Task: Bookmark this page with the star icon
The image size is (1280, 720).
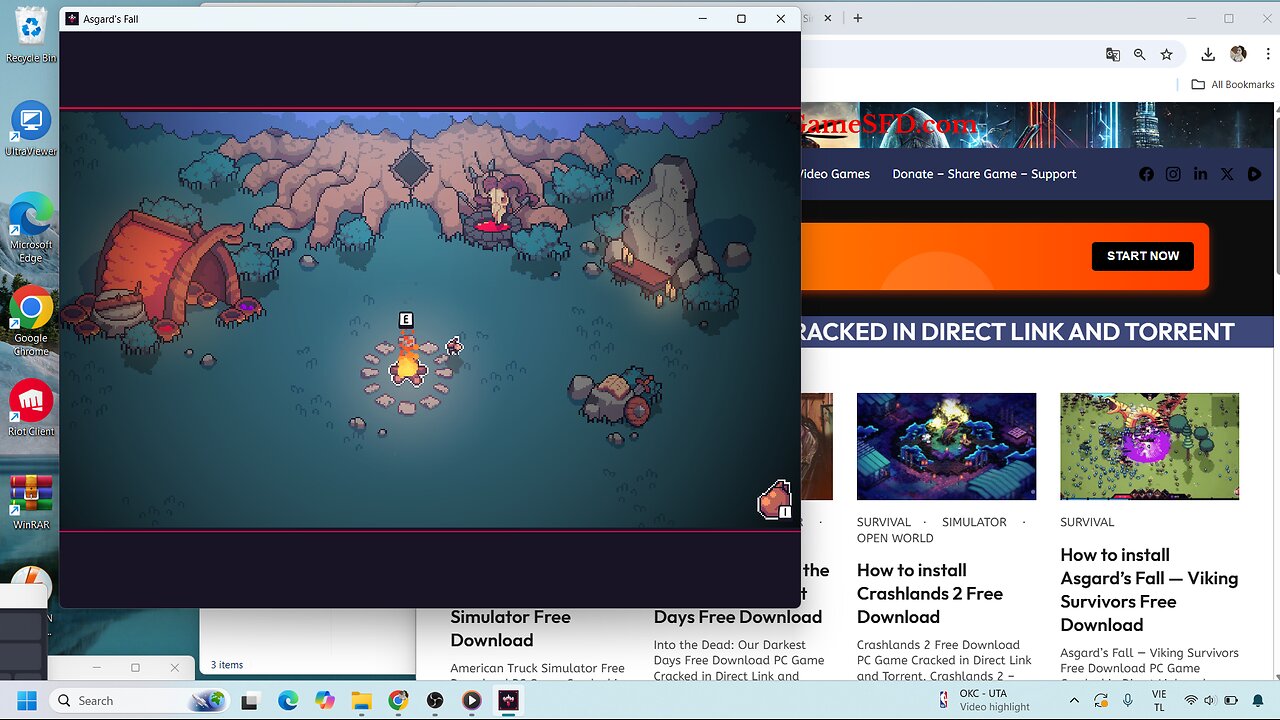Action: click(1166, 55)
